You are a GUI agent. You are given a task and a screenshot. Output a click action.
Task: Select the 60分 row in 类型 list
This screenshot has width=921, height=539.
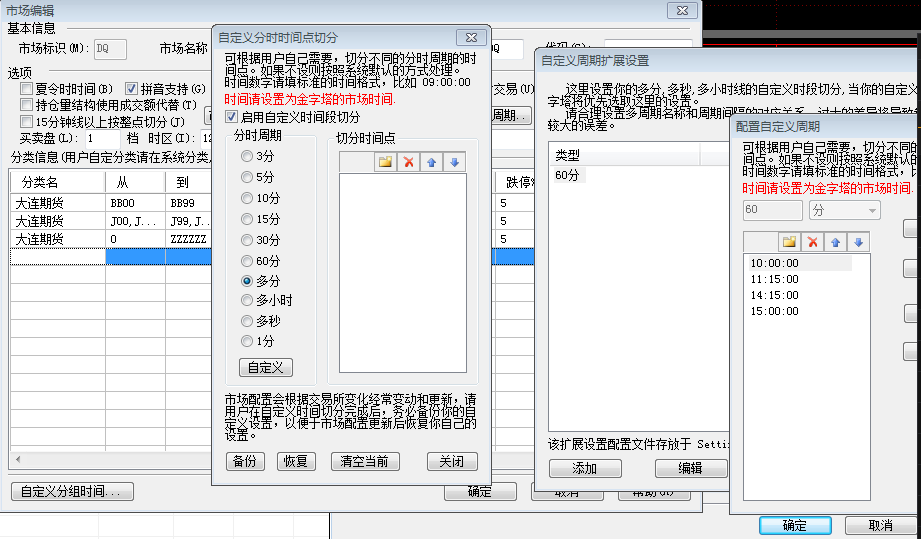[567, 175]
